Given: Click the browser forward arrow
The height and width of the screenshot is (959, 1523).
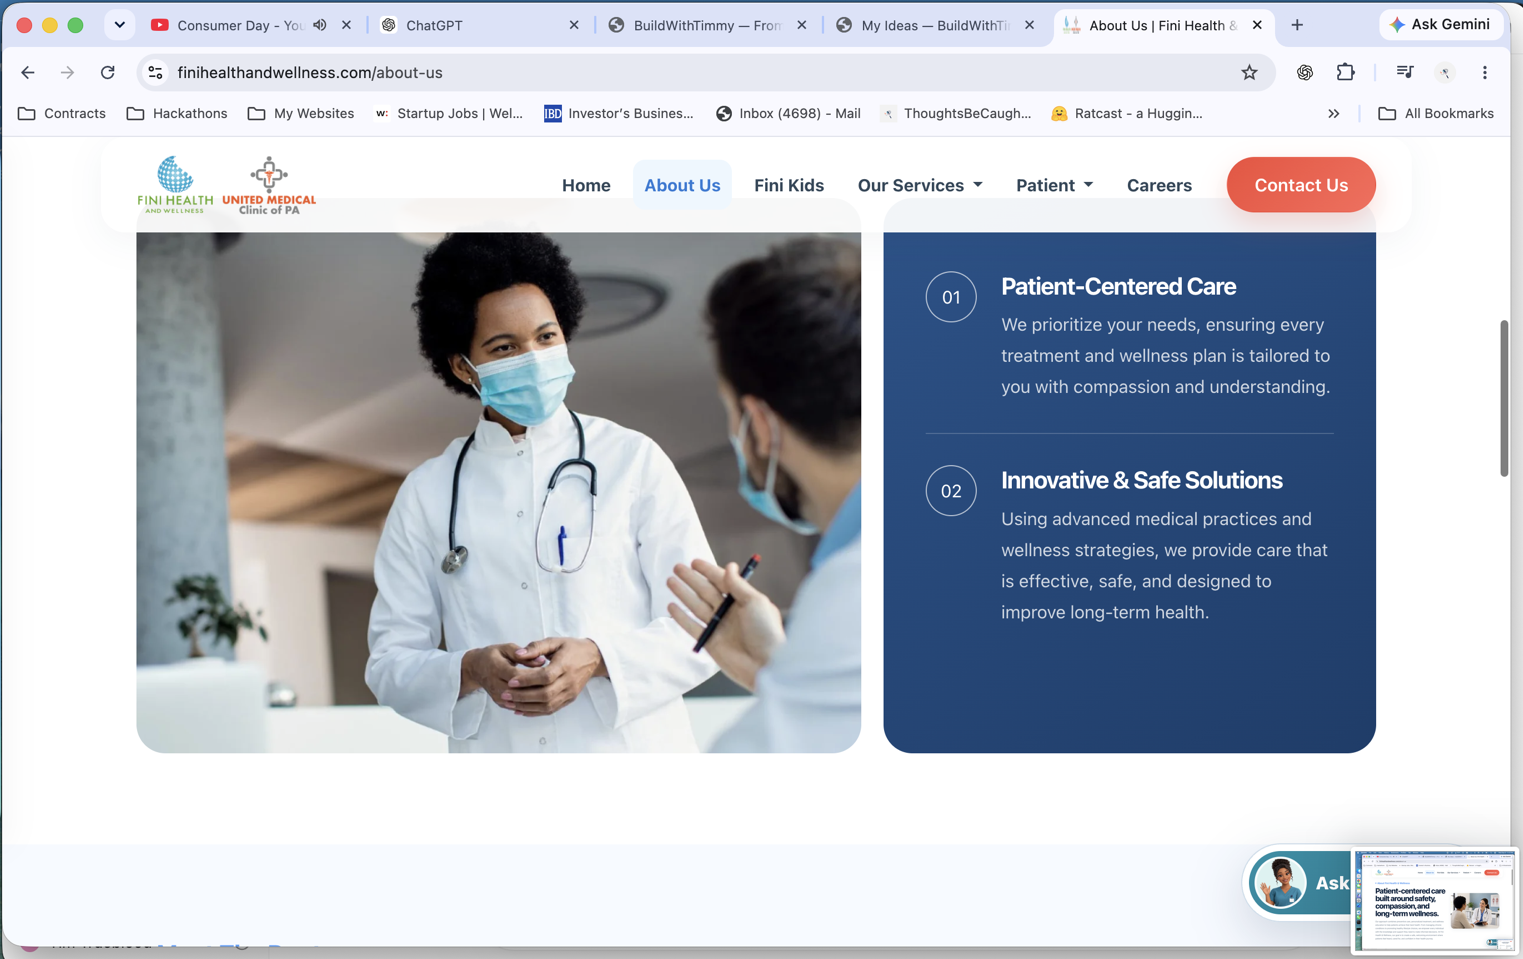Looking at the screenshot, I should [x=67, y=72].
